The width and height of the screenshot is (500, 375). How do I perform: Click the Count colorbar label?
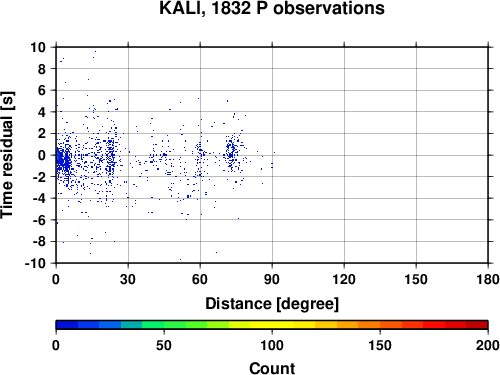pos(272,368)
